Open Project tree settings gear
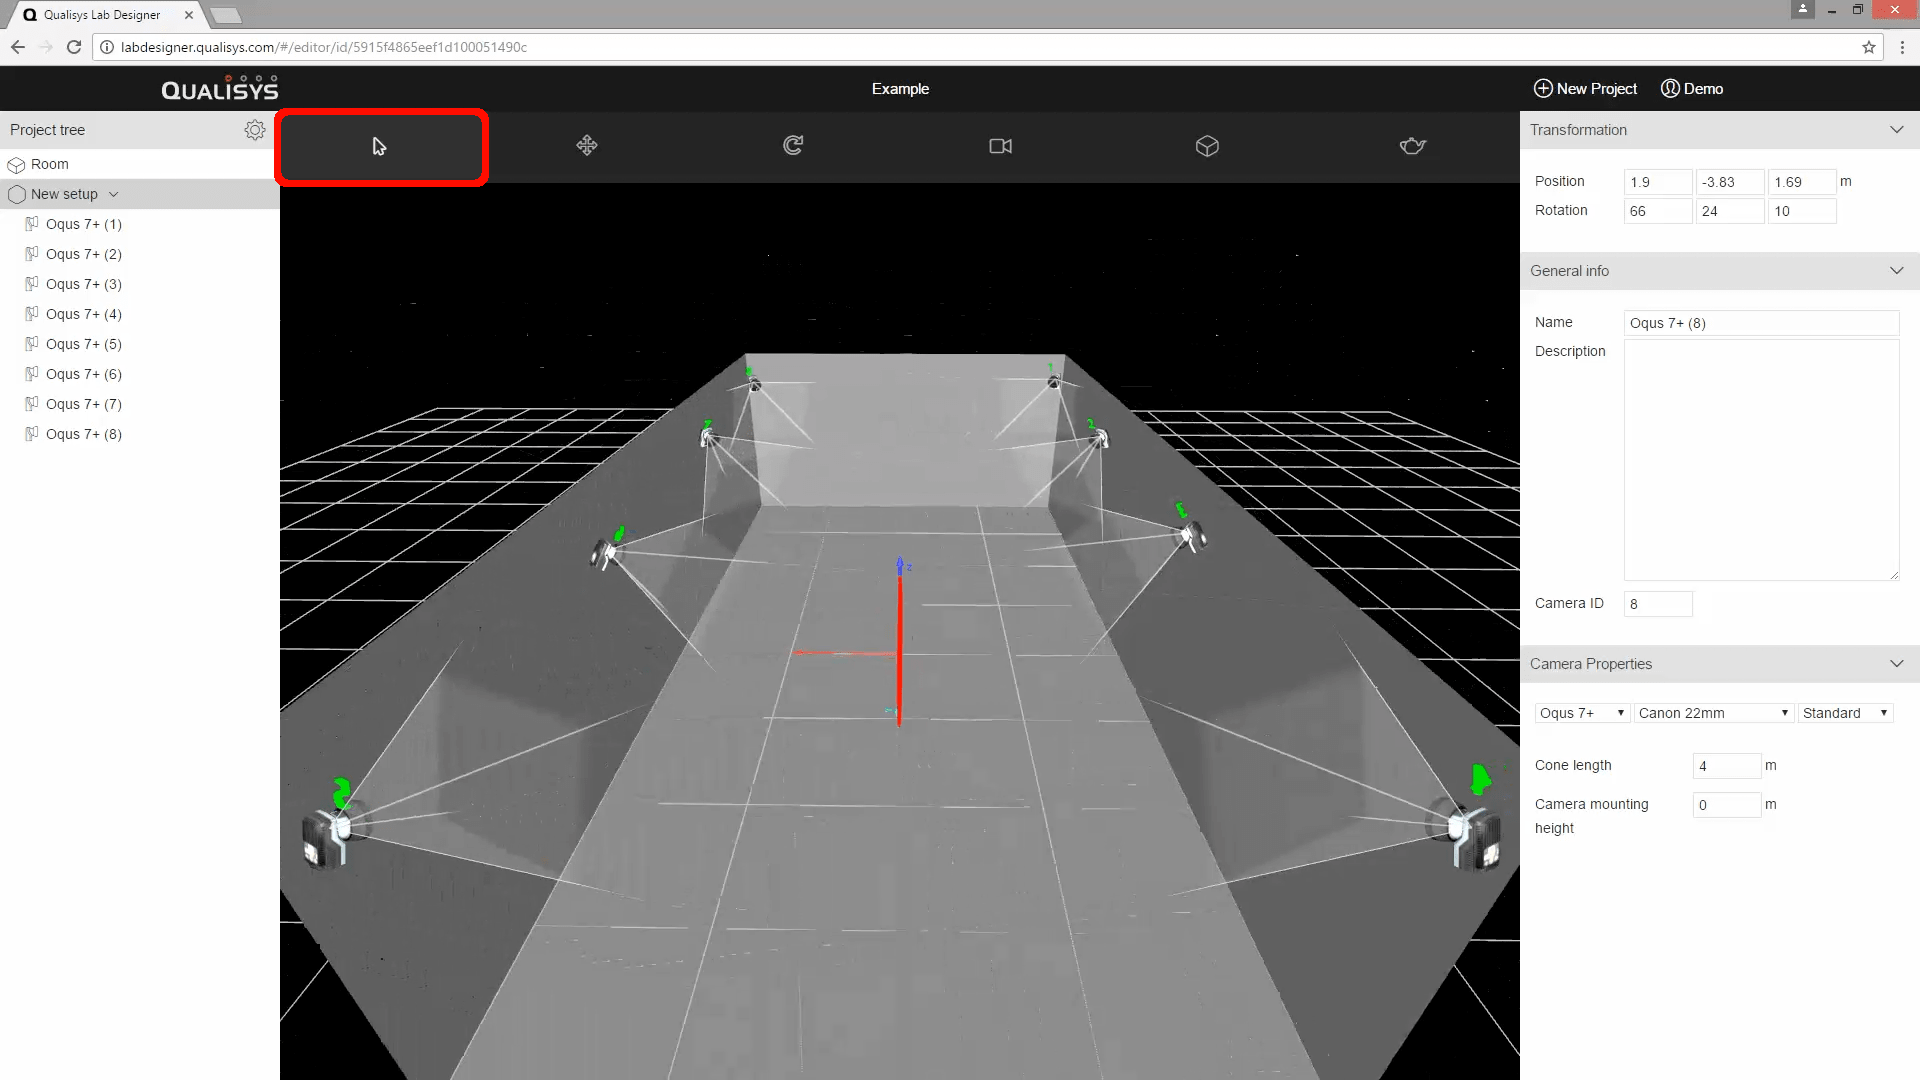Image resolution: width=1920 pixels, height=1080 pixels. click(255, 130)
